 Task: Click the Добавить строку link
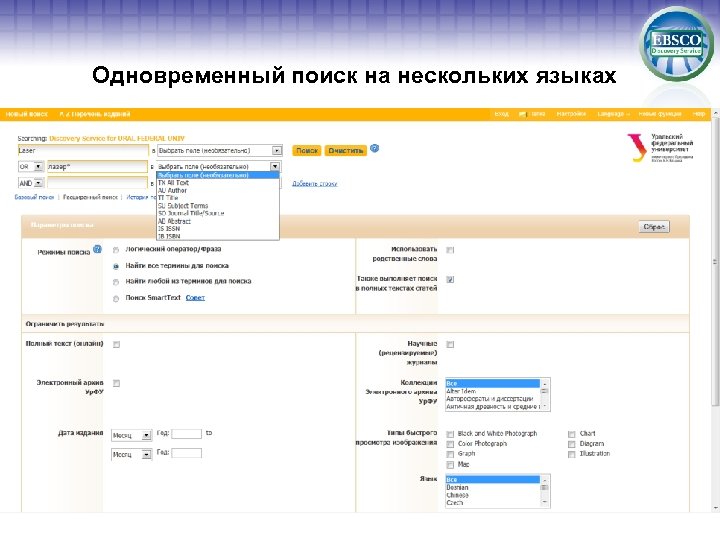(x=315, y=184)
